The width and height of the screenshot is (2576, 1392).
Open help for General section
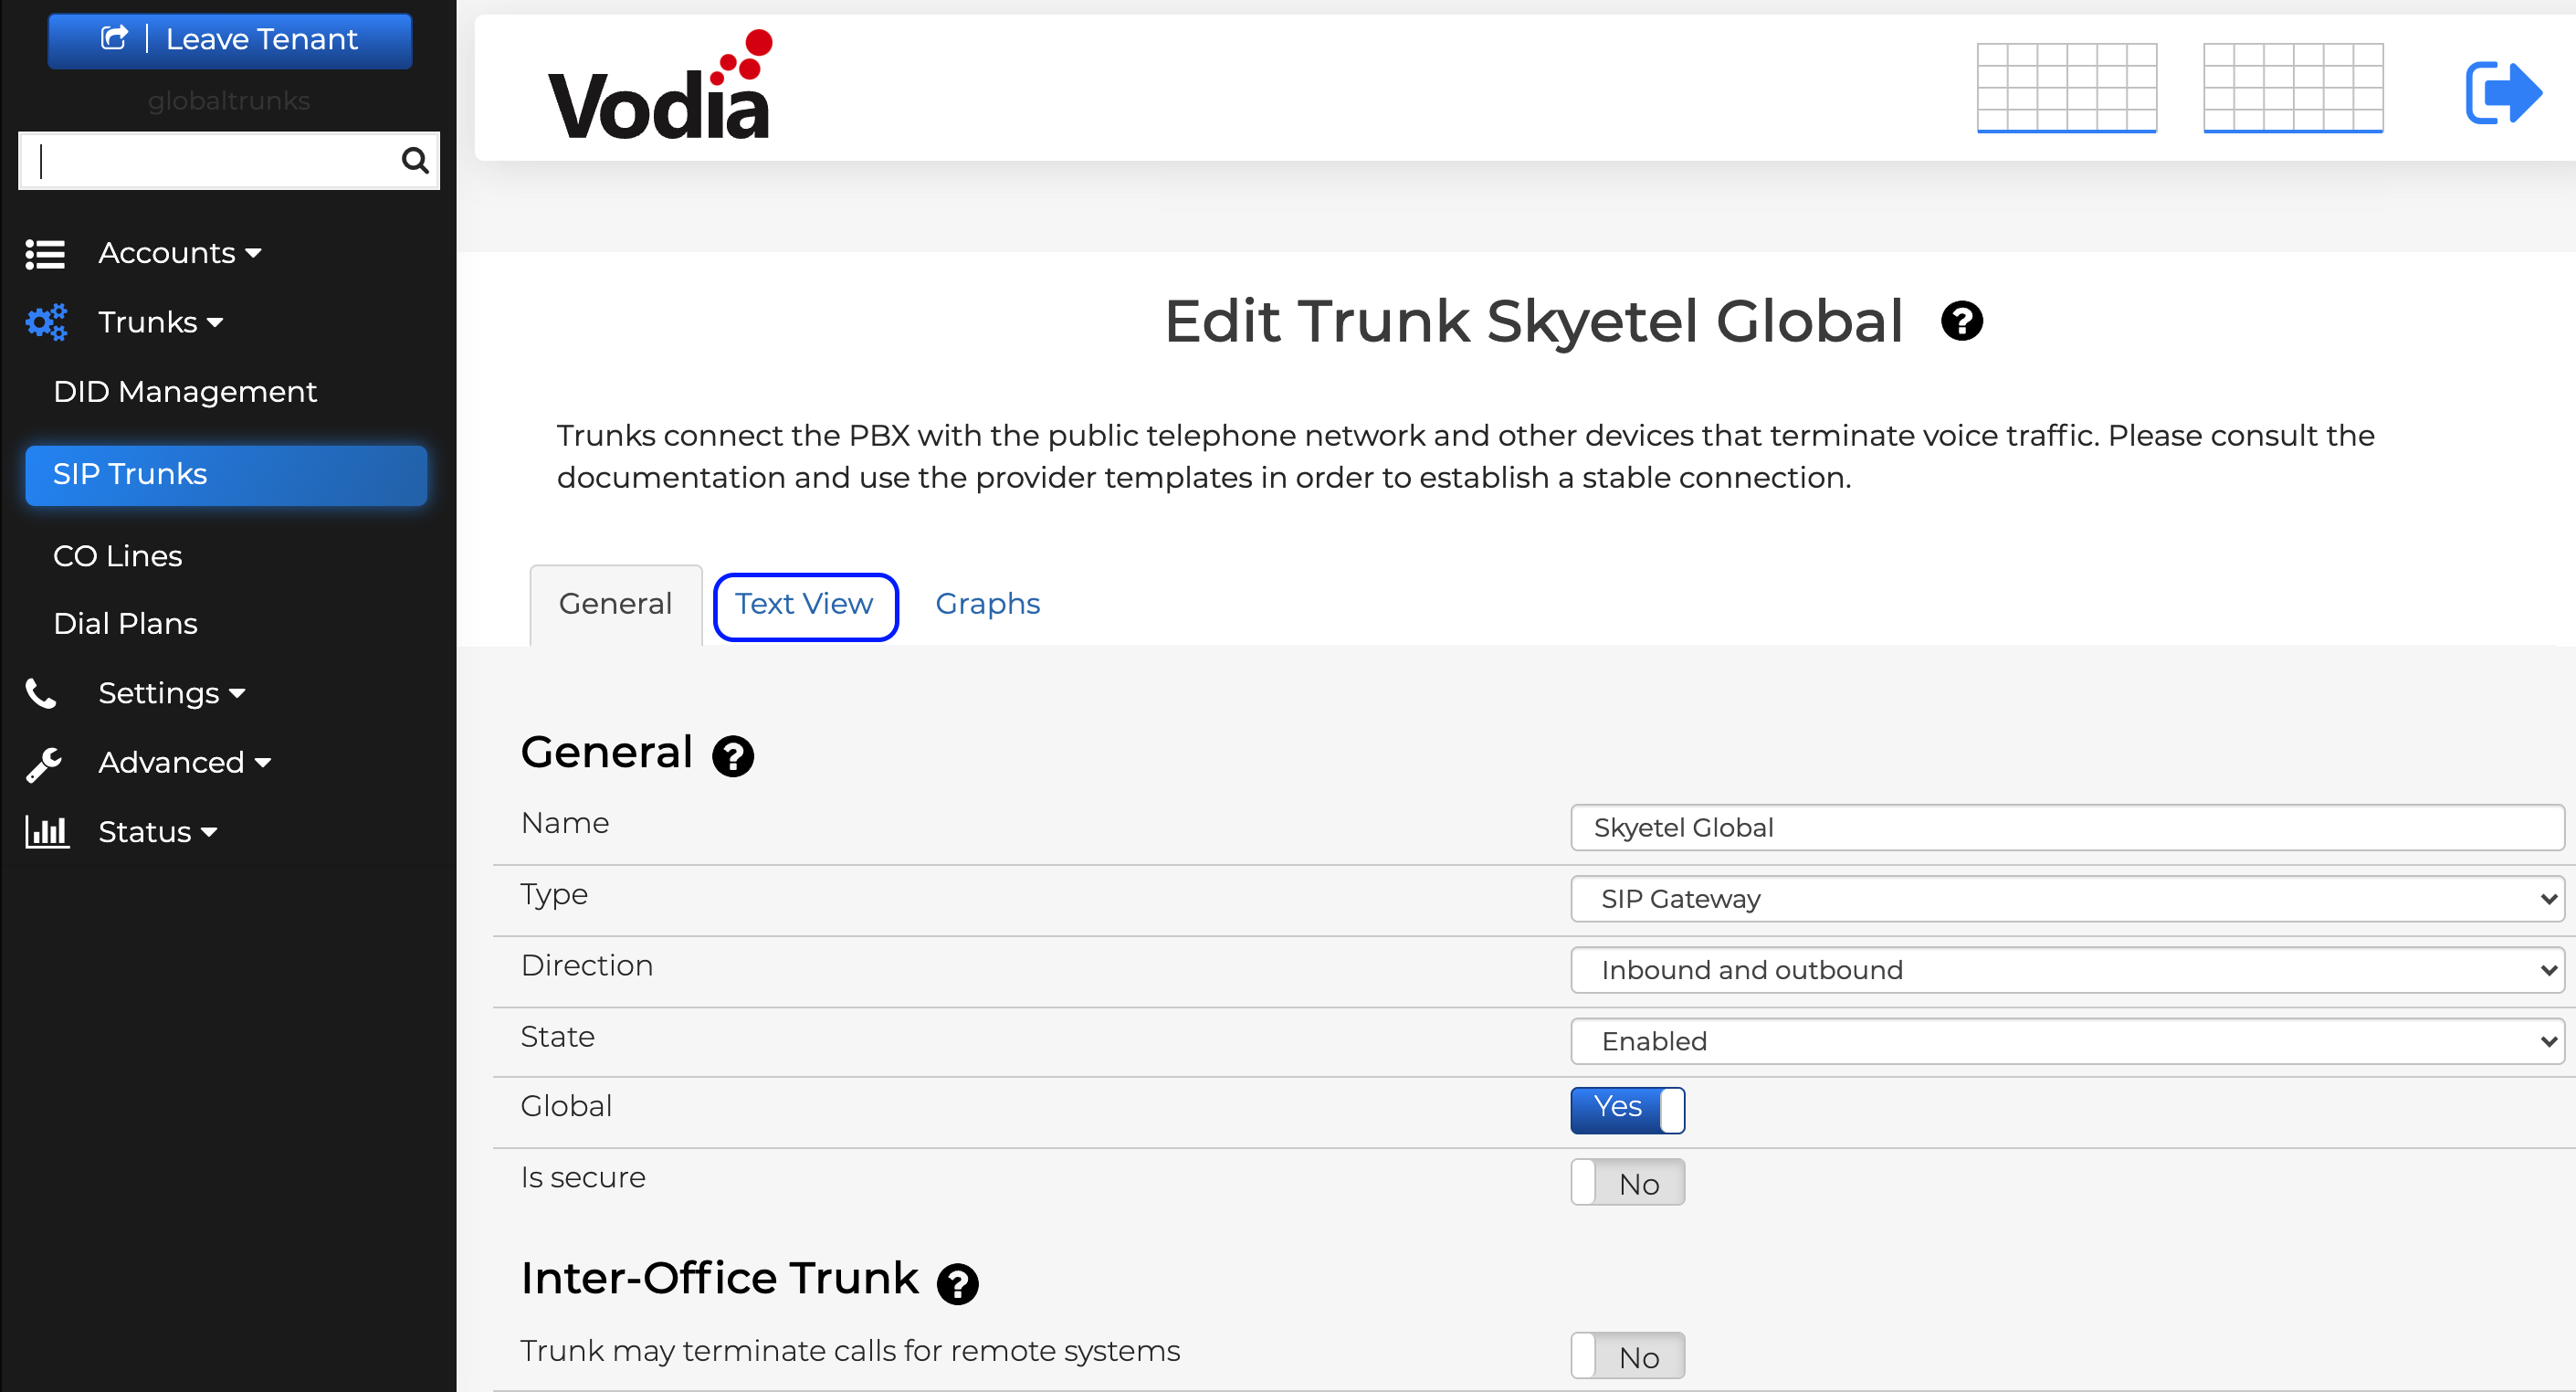coord(733,756)
